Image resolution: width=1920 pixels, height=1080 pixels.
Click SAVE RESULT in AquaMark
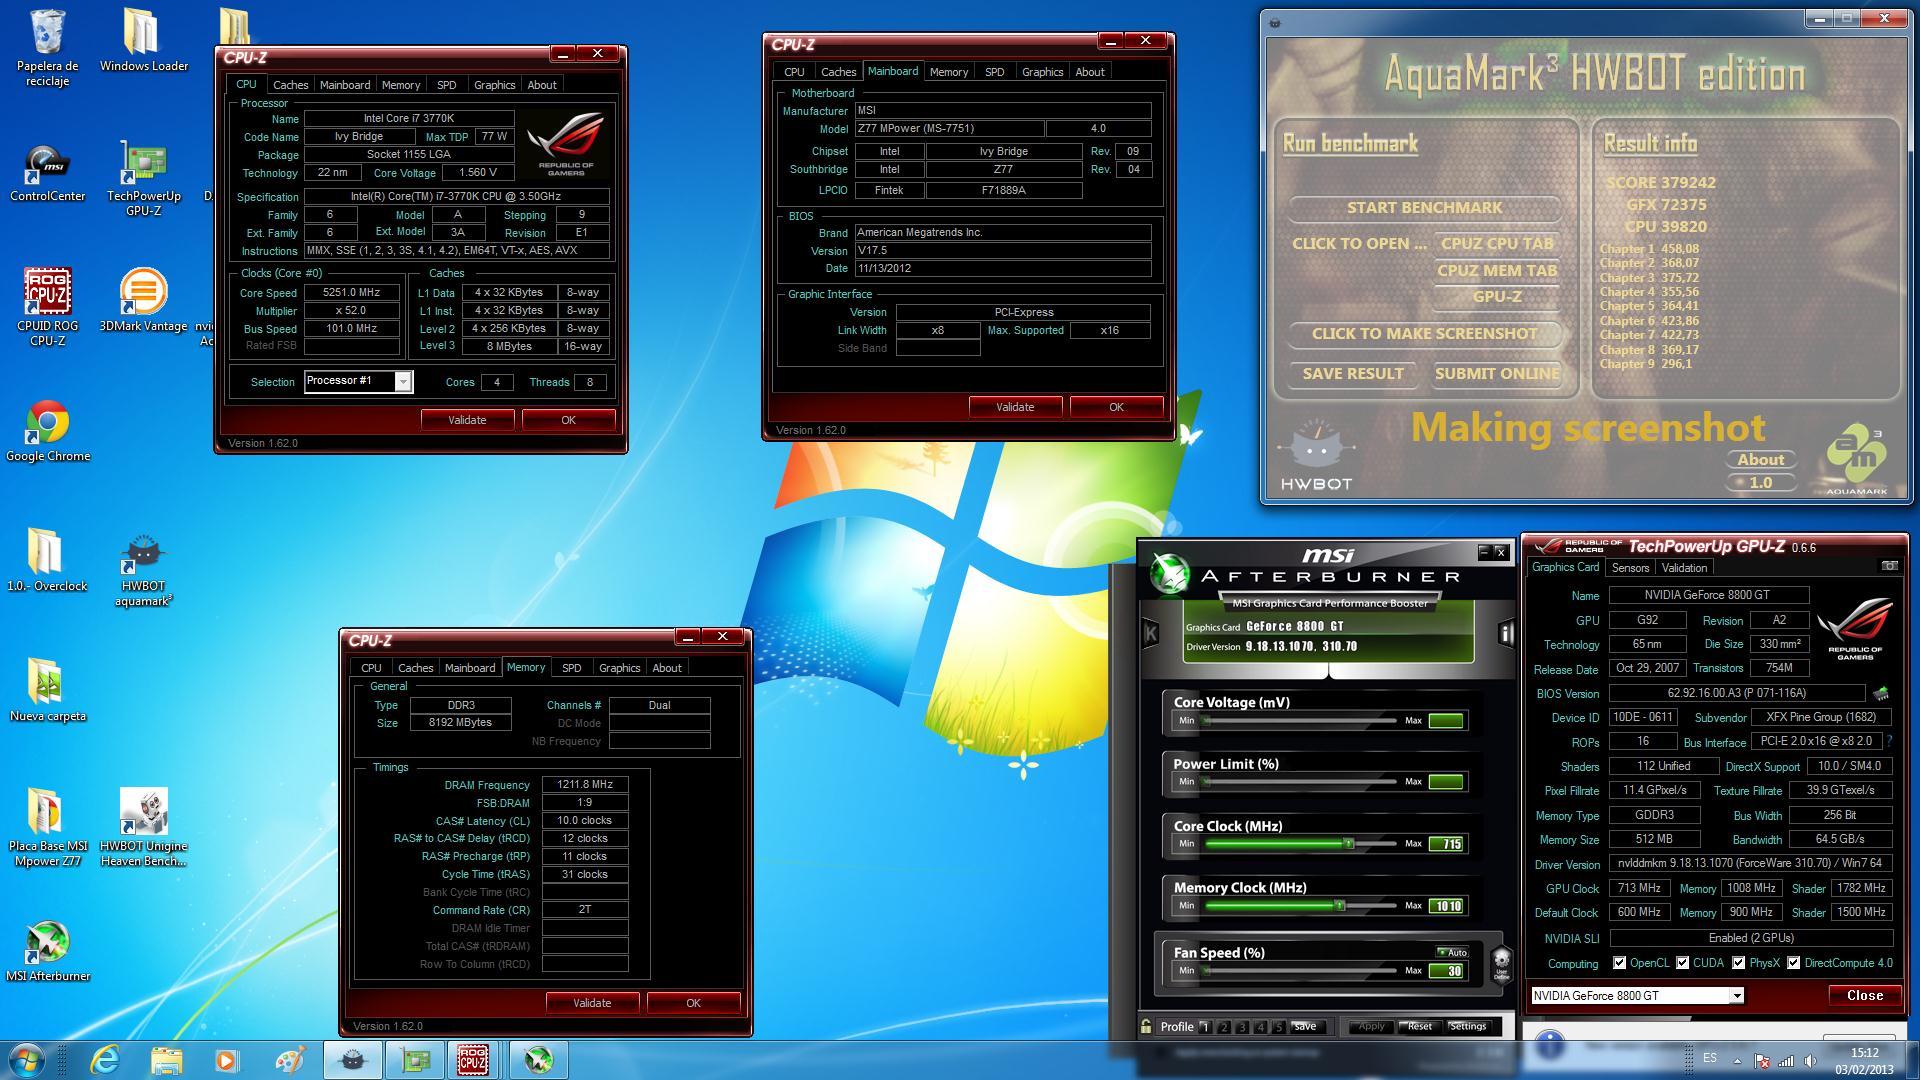tap(1353, 373)
